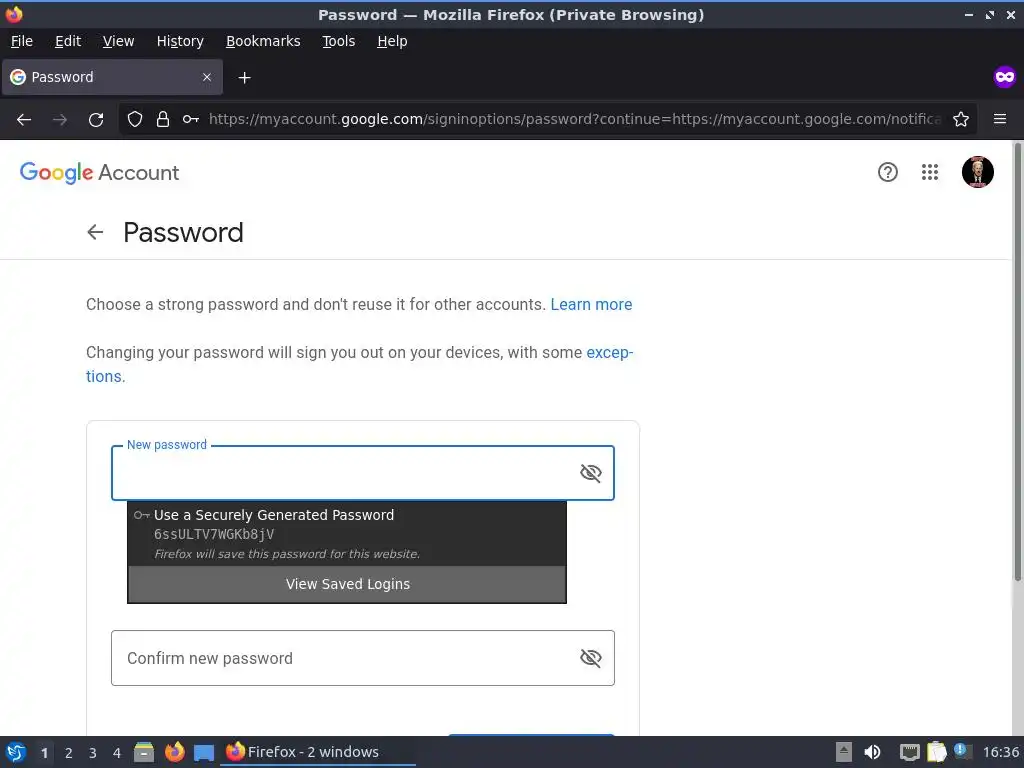This screenshot has width=1024, height=768.
Task: Show the confirm new password text
Action: (x=590, y=658)
